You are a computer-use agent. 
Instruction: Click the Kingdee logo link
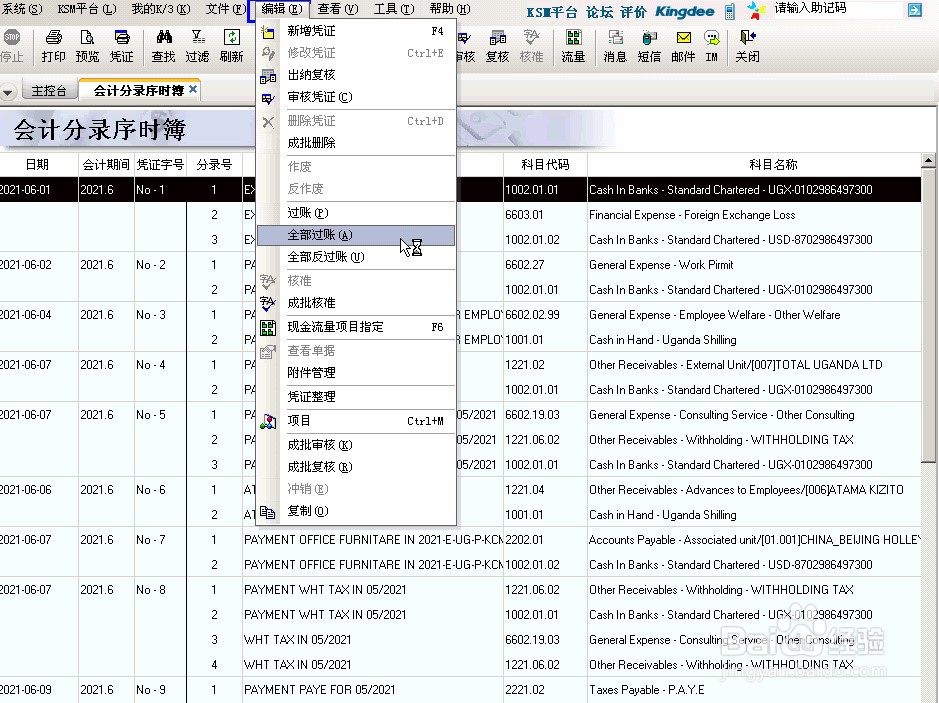coord(684,12)
